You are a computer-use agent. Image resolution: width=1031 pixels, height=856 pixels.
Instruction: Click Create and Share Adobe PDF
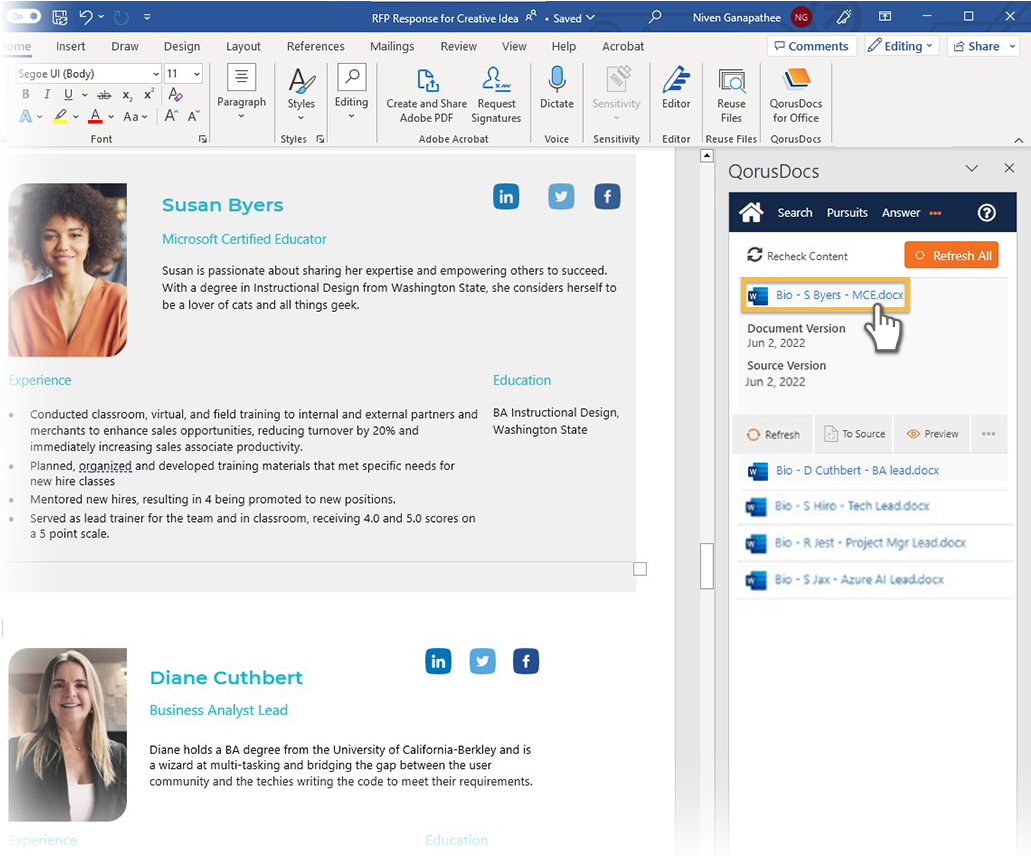coord(427,96)
